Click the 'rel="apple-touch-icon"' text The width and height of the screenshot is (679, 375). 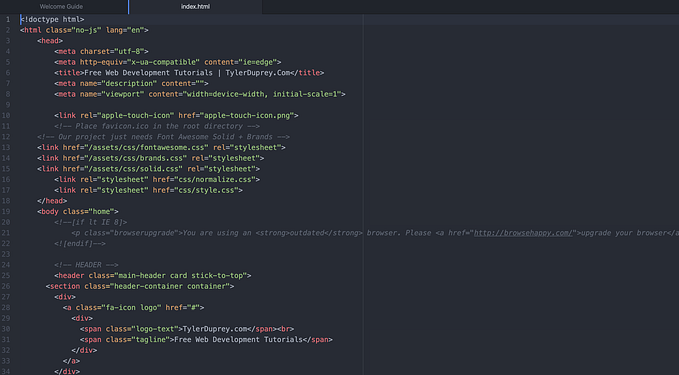click(x=127, y=116)
